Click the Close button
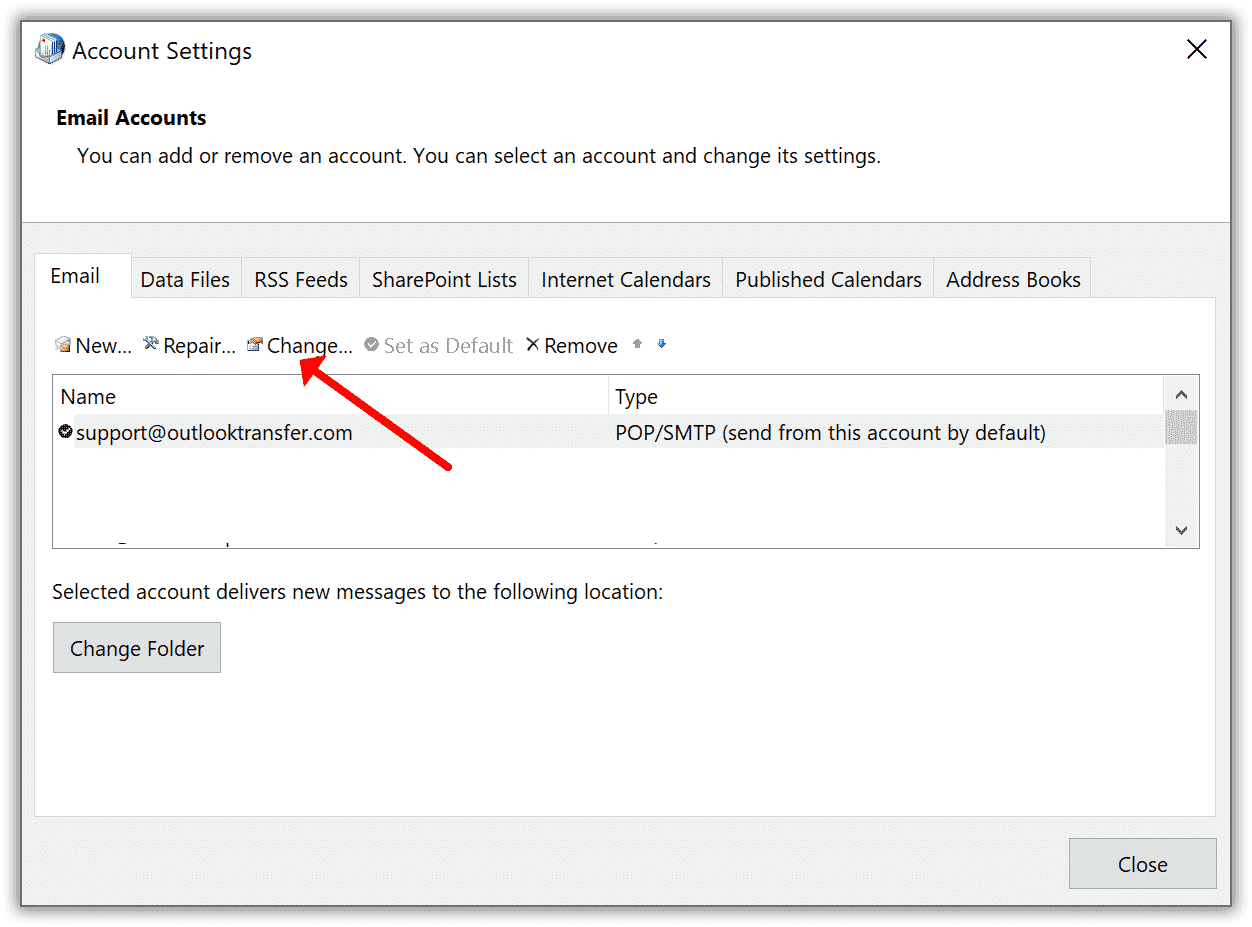The width and height of the screenshot is (1252, 927). coord(1142,864)
